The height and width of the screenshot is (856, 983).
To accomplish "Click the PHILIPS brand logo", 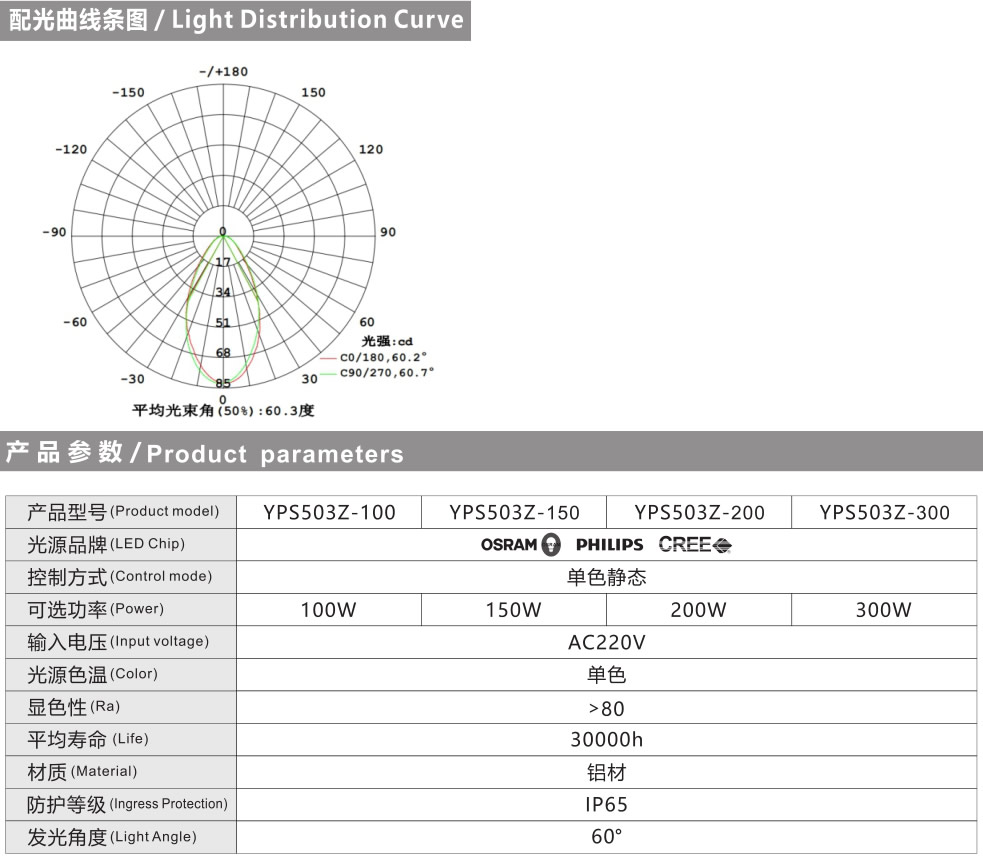I will [610, 545].
